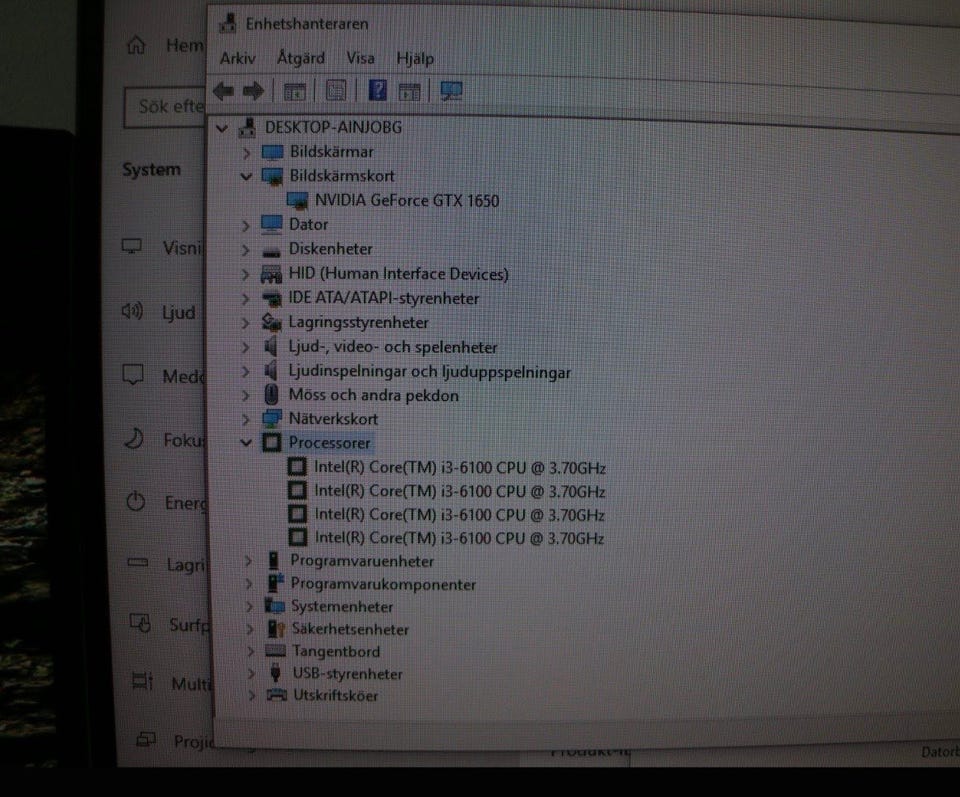Expand the USB-styrenheter category
960x797 pixels.
251,674
